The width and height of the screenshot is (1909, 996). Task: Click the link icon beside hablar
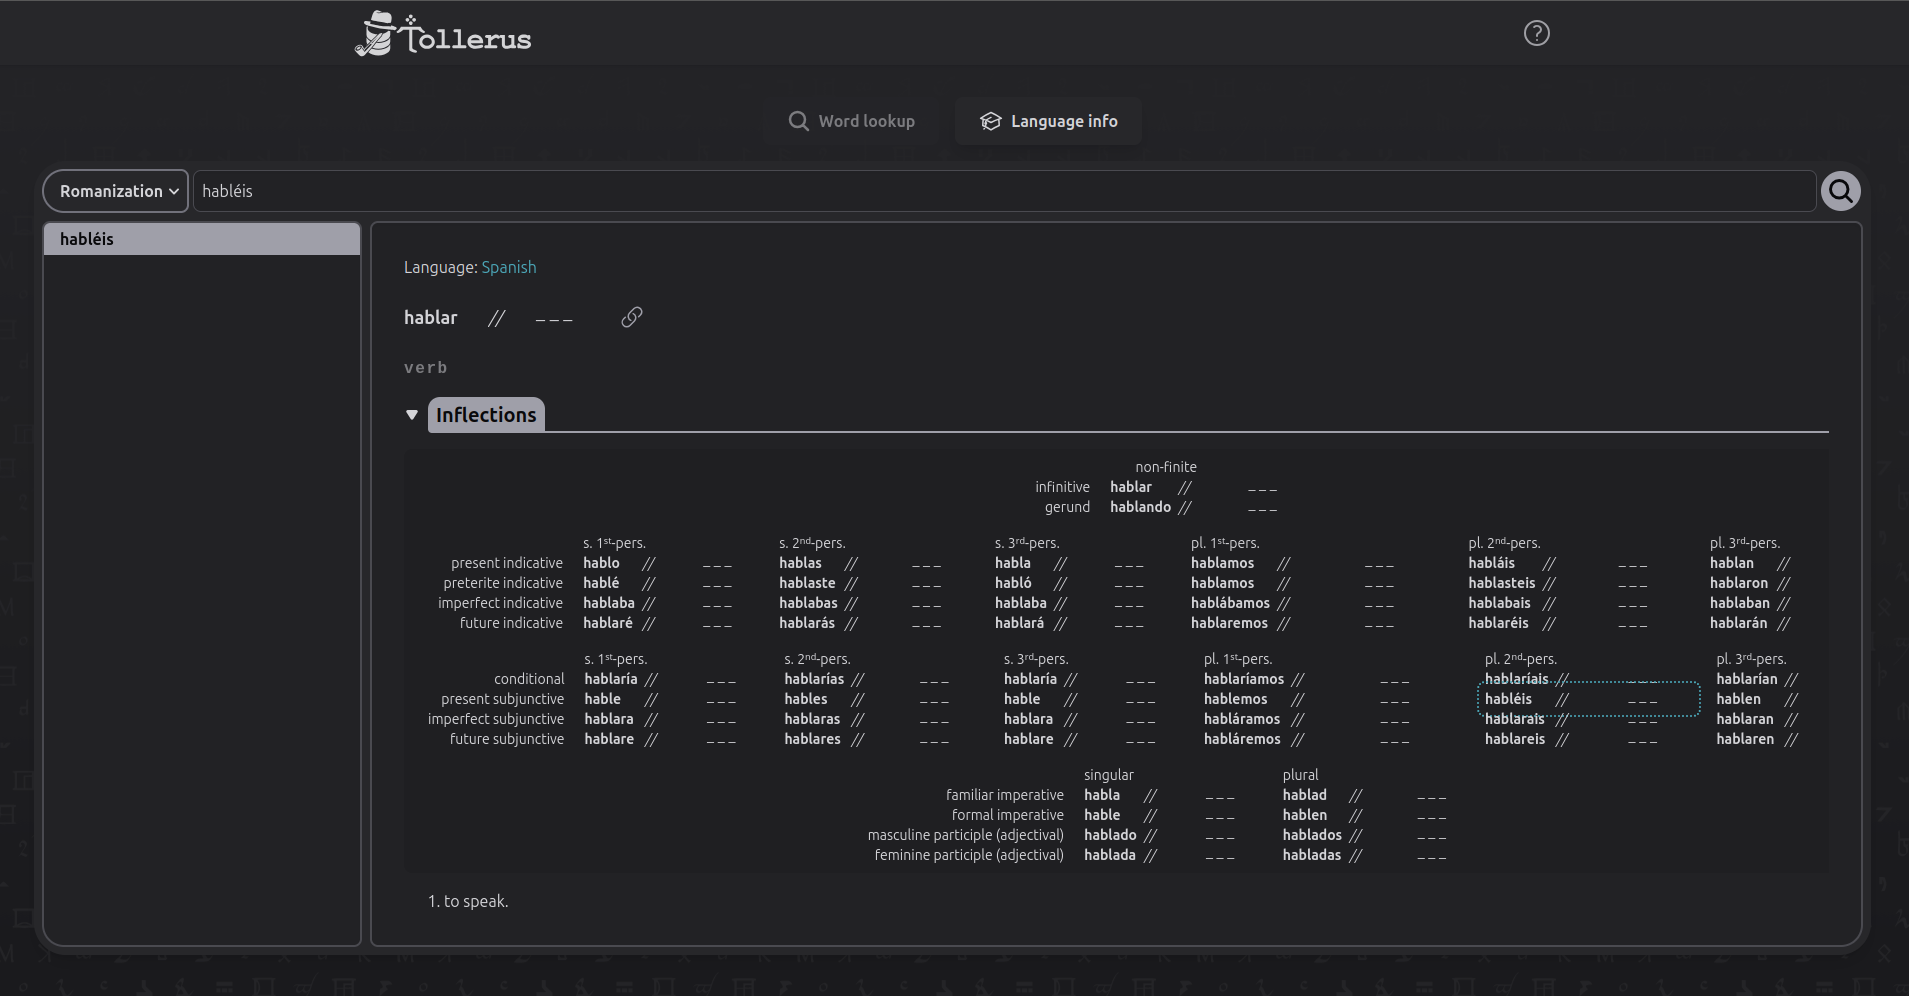(632, 318)
